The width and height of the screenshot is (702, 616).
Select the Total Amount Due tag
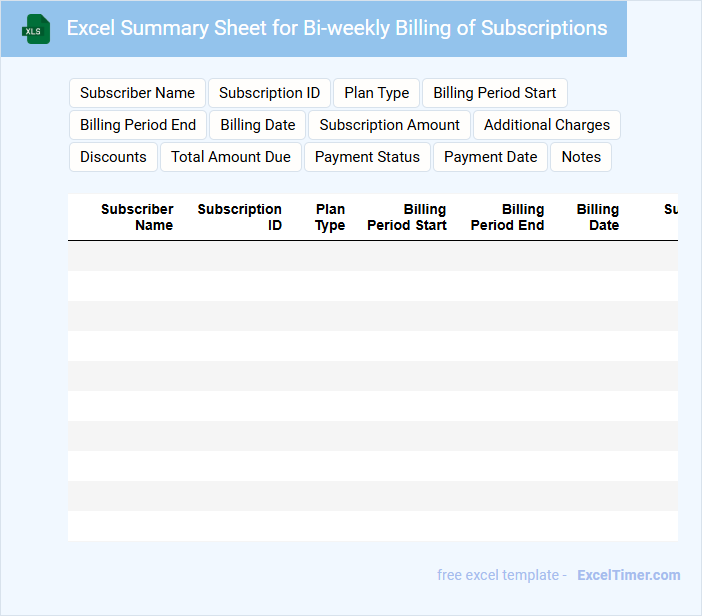[230, 157]
